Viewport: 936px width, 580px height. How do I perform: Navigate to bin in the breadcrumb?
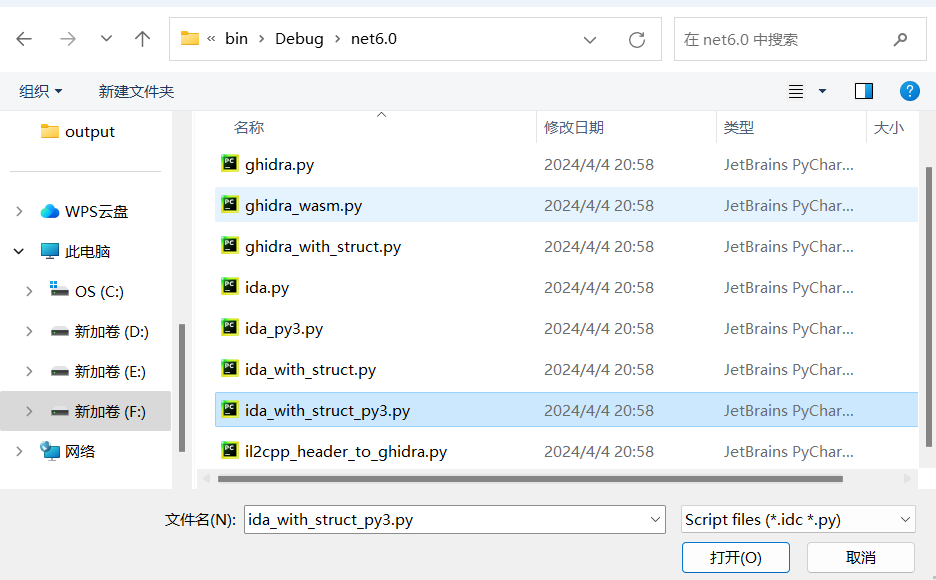(236, 39)
